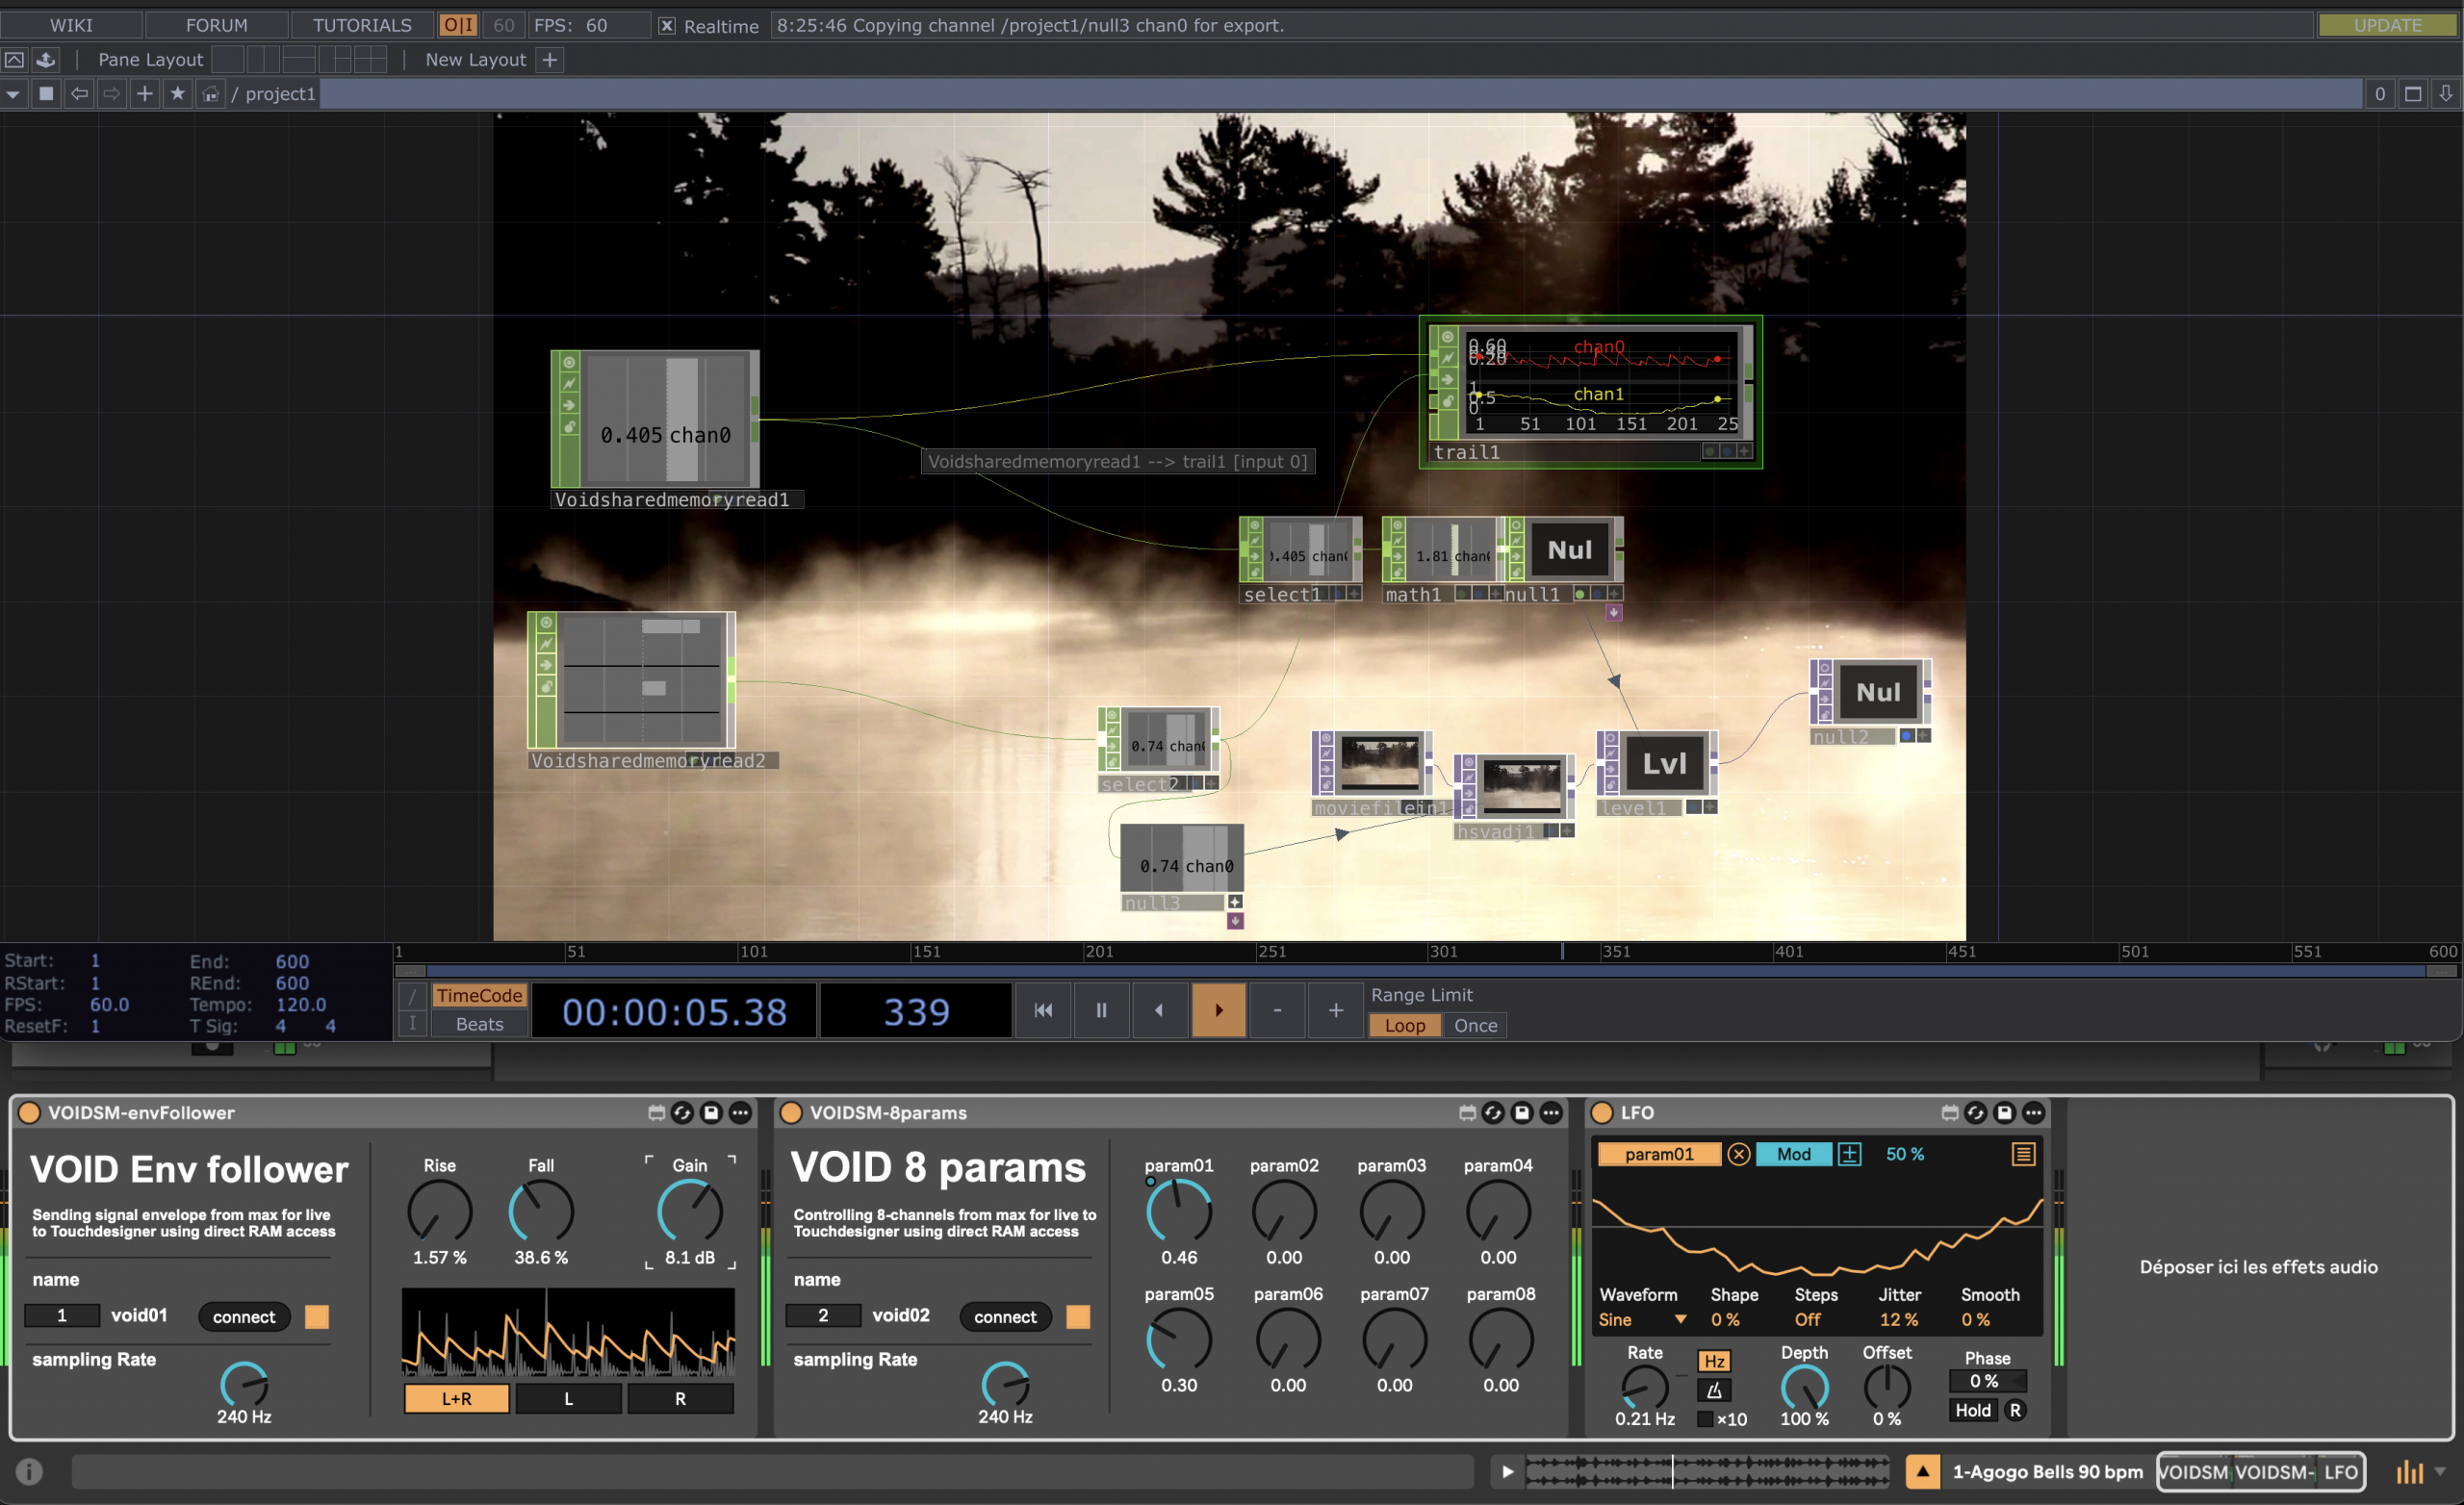The width and height of the screenshot is (2464, 1505).
Task: Expand the LFO multimap plus button
Action: [x=1850, y=1154]
